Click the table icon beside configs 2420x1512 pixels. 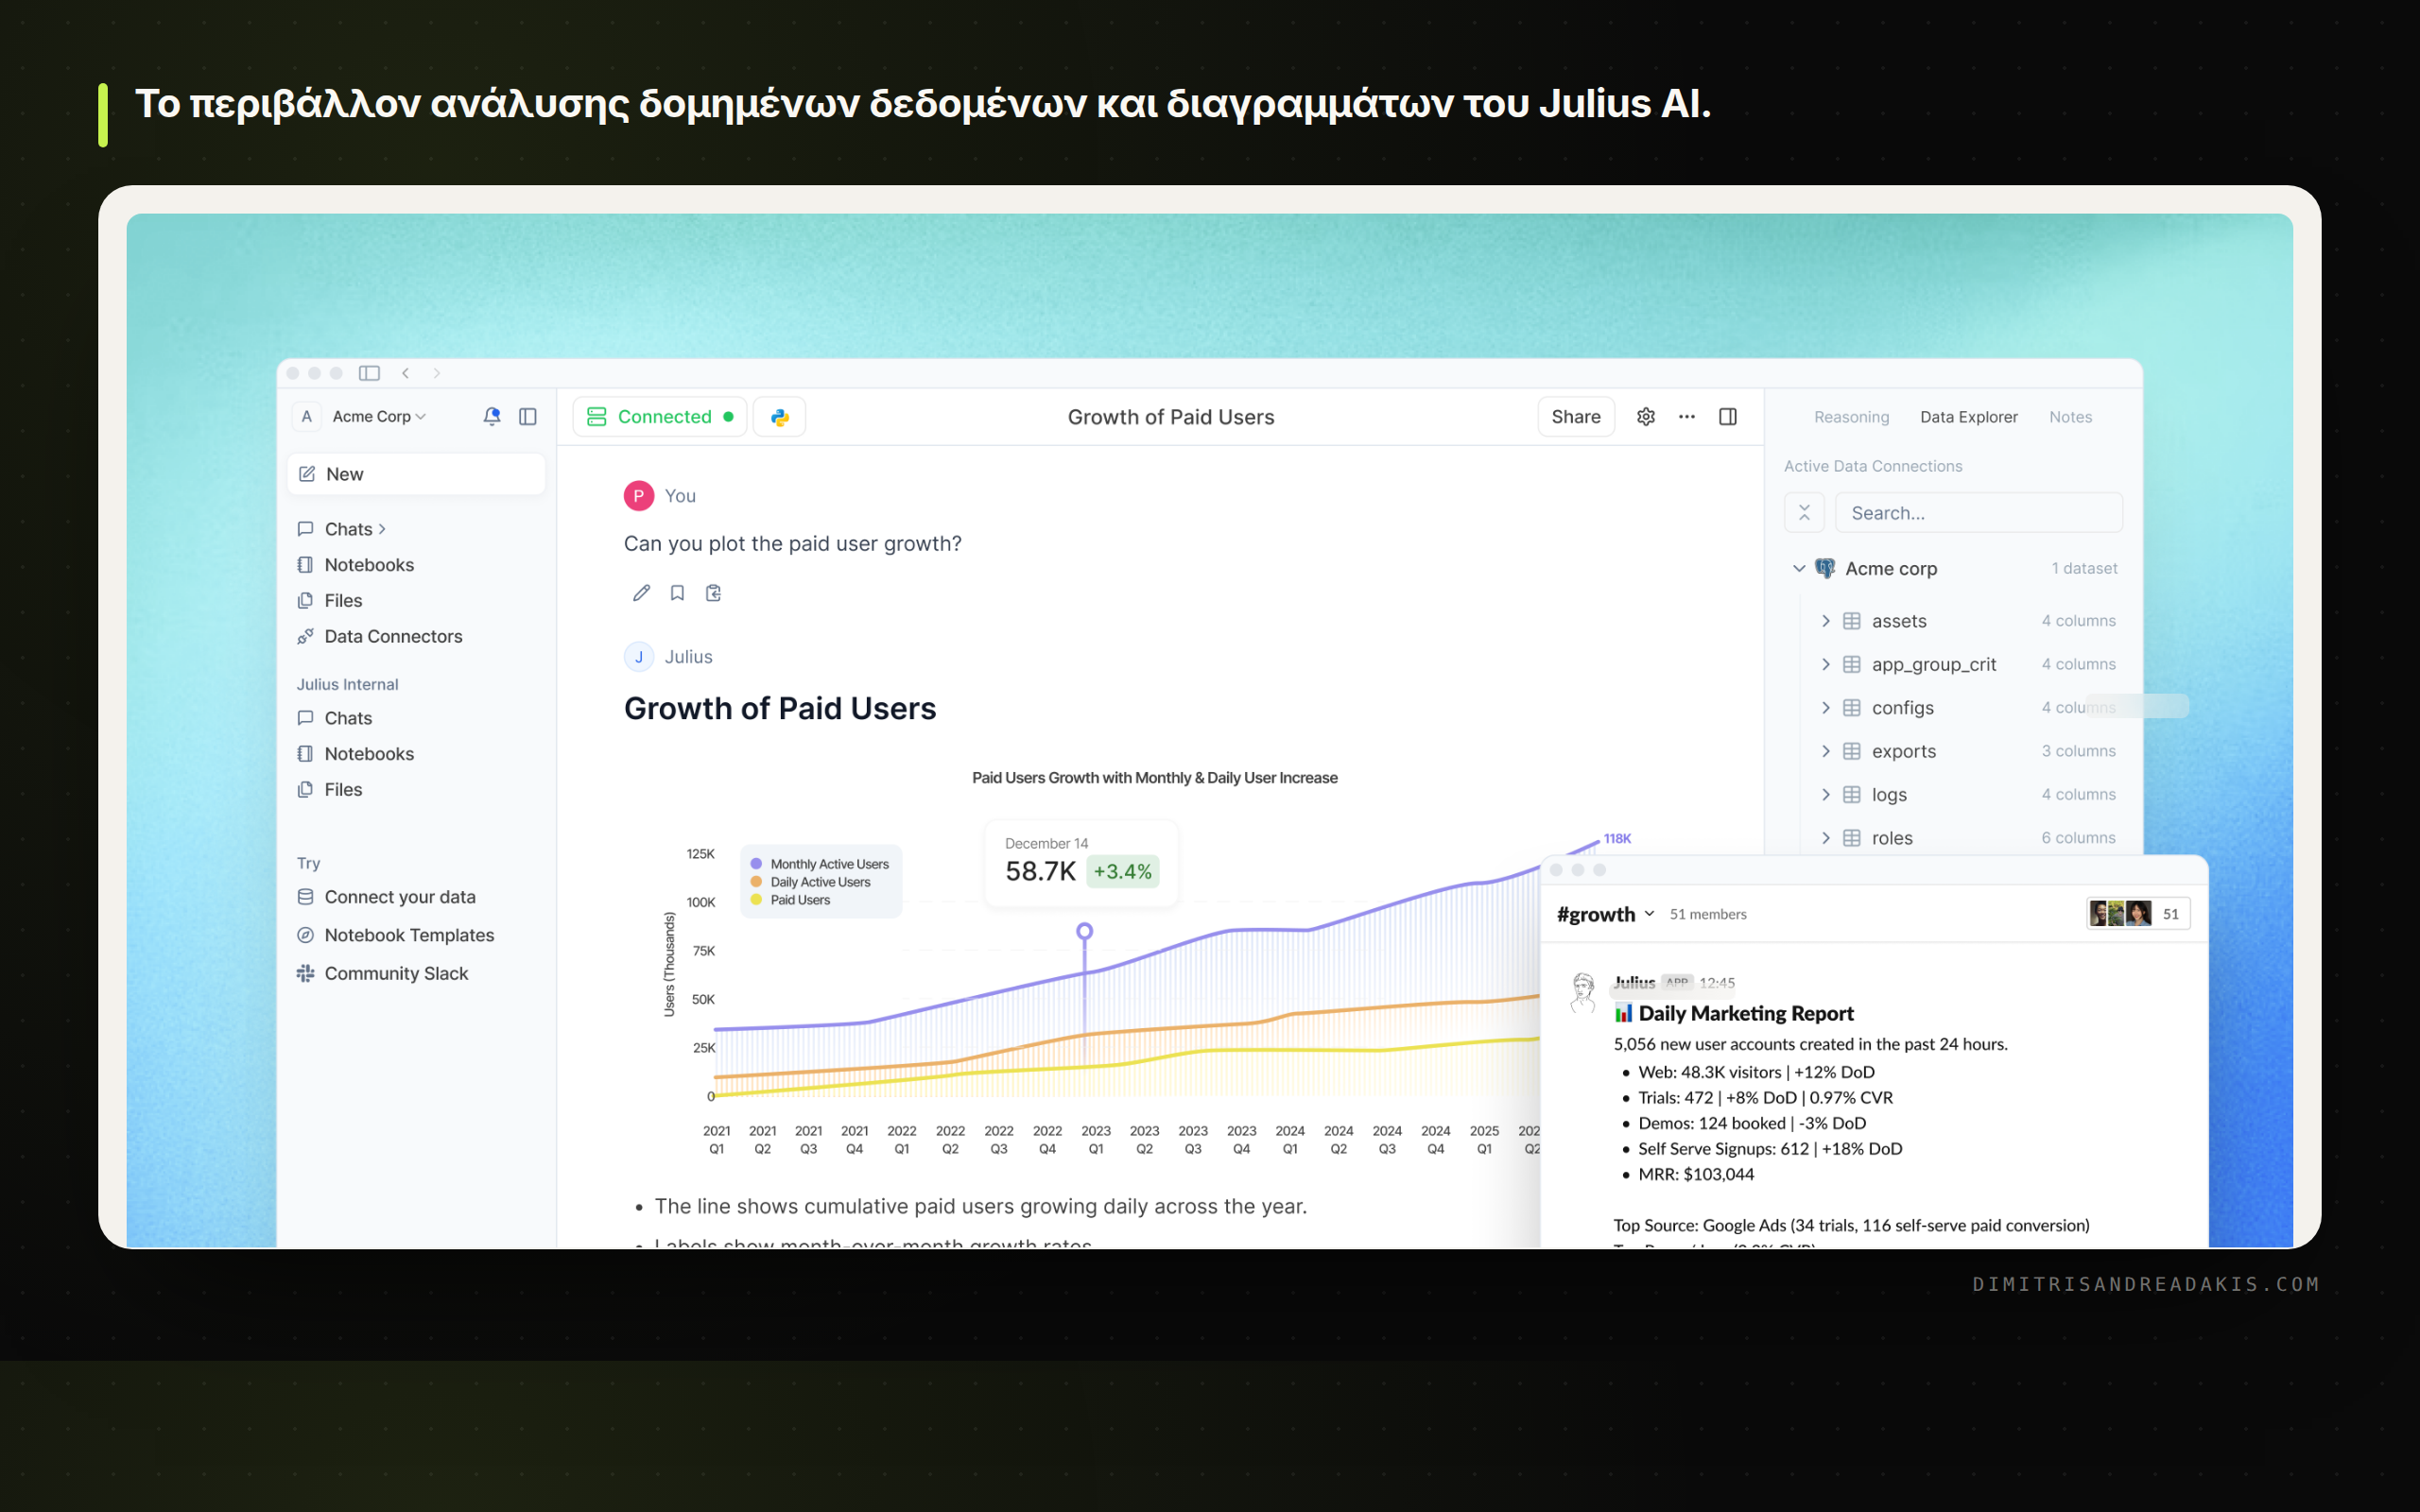click(1852, 708)
